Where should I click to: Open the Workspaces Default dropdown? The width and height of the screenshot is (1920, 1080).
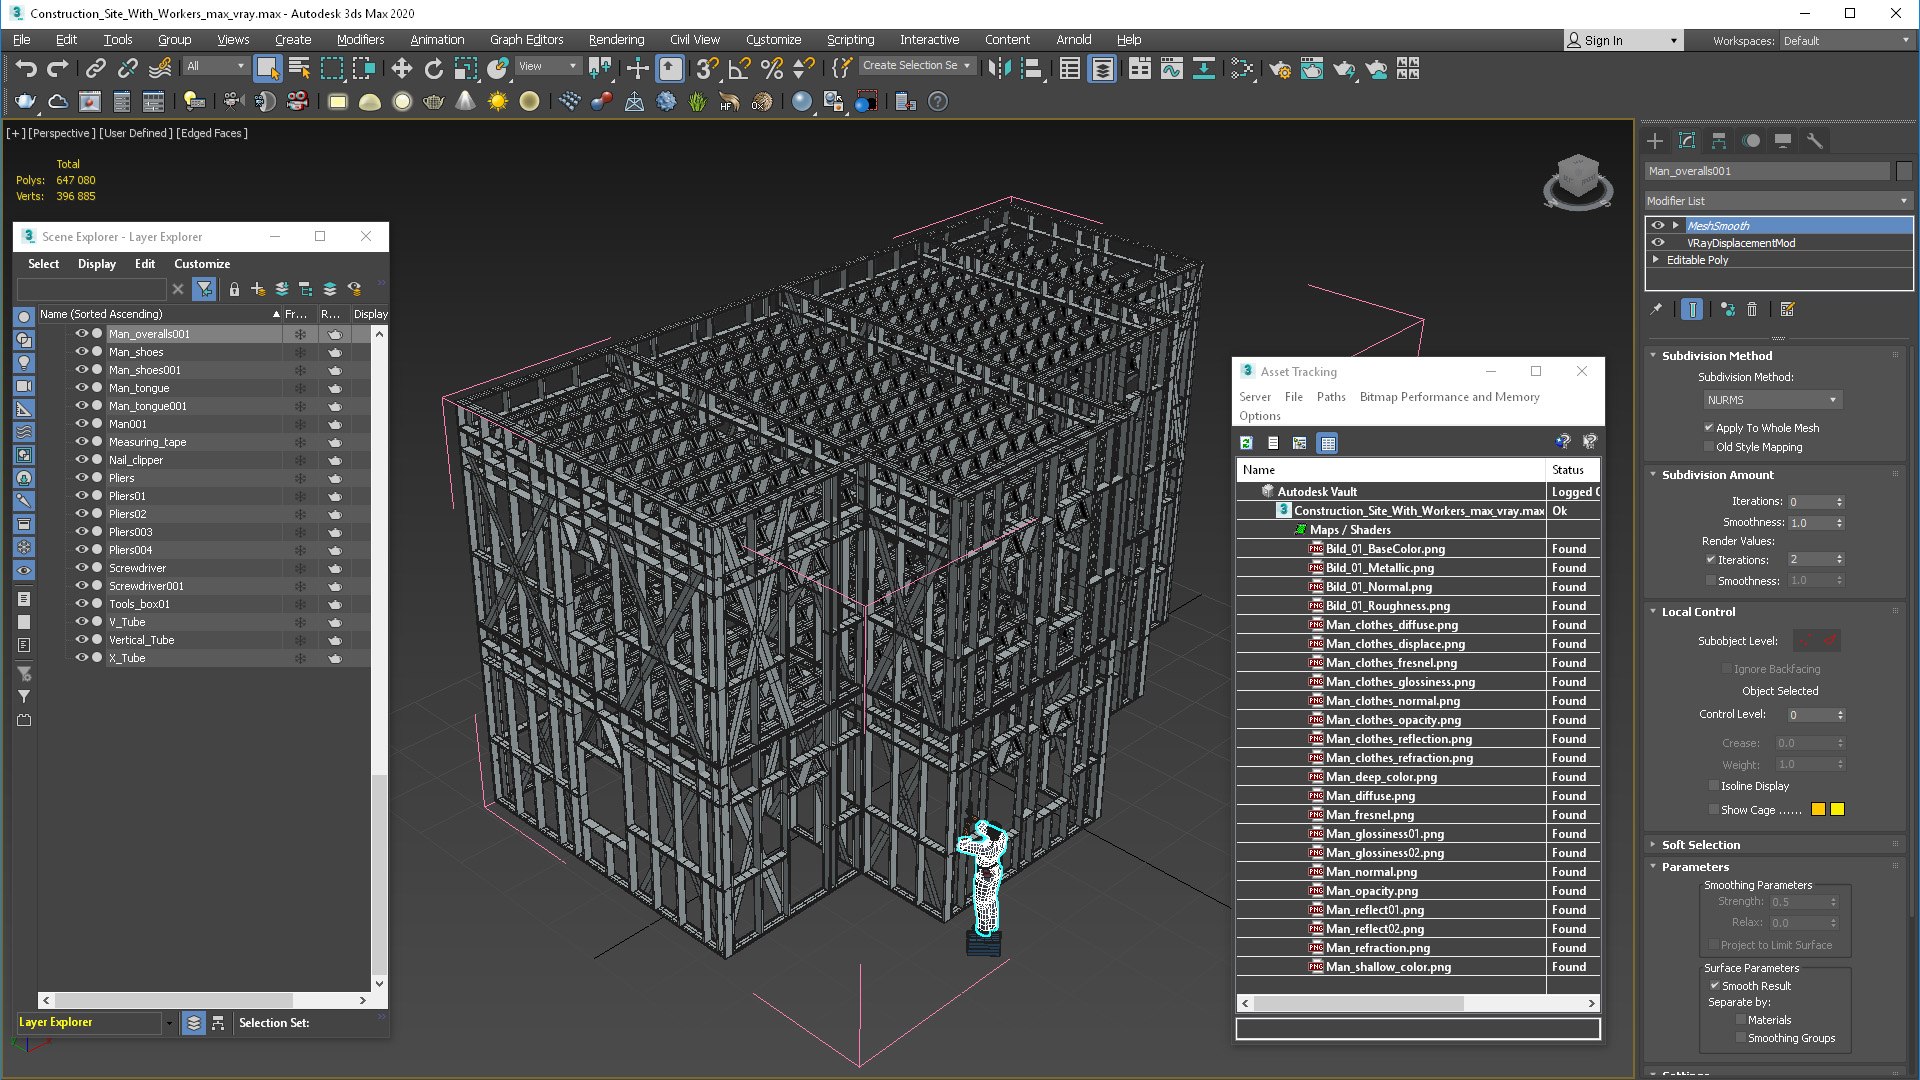click(x=1845, y=41)
